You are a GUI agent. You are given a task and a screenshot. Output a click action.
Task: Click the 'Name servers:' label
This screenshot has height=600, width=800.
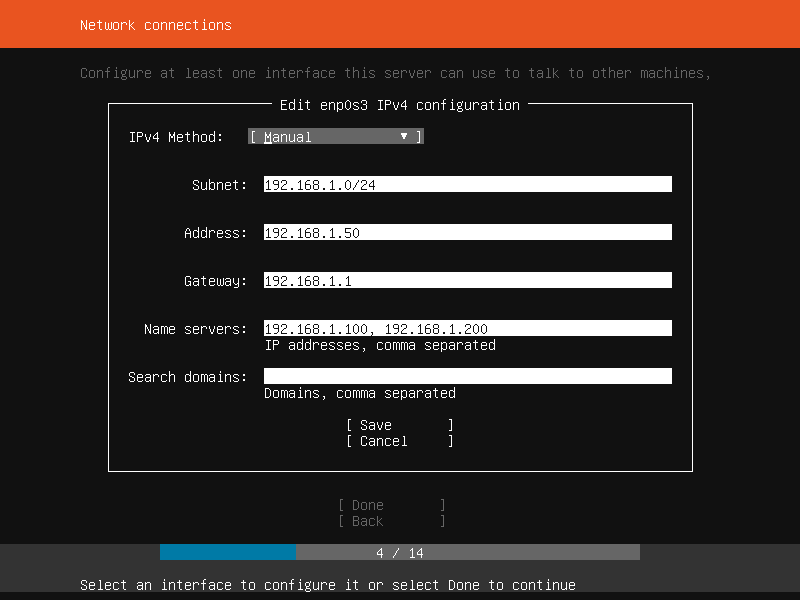(195, 329)
